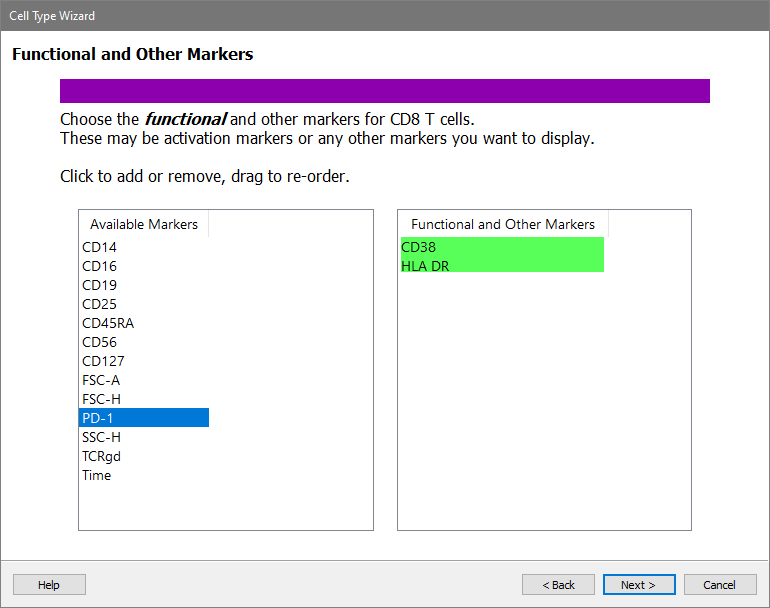Select CD16 in Available Markers list
770x608 pixels.
click(99, 266)
